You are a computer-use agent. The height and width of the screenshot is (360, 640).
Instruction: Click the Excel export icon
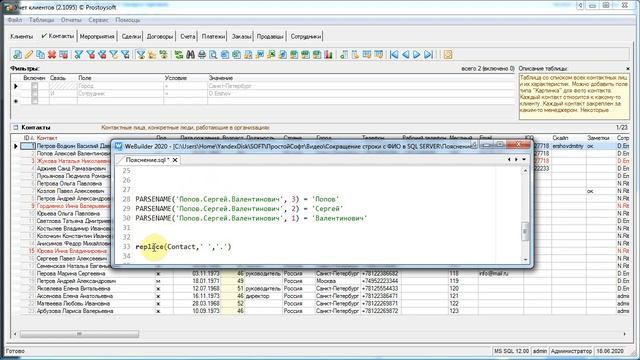tap(271, 54)
